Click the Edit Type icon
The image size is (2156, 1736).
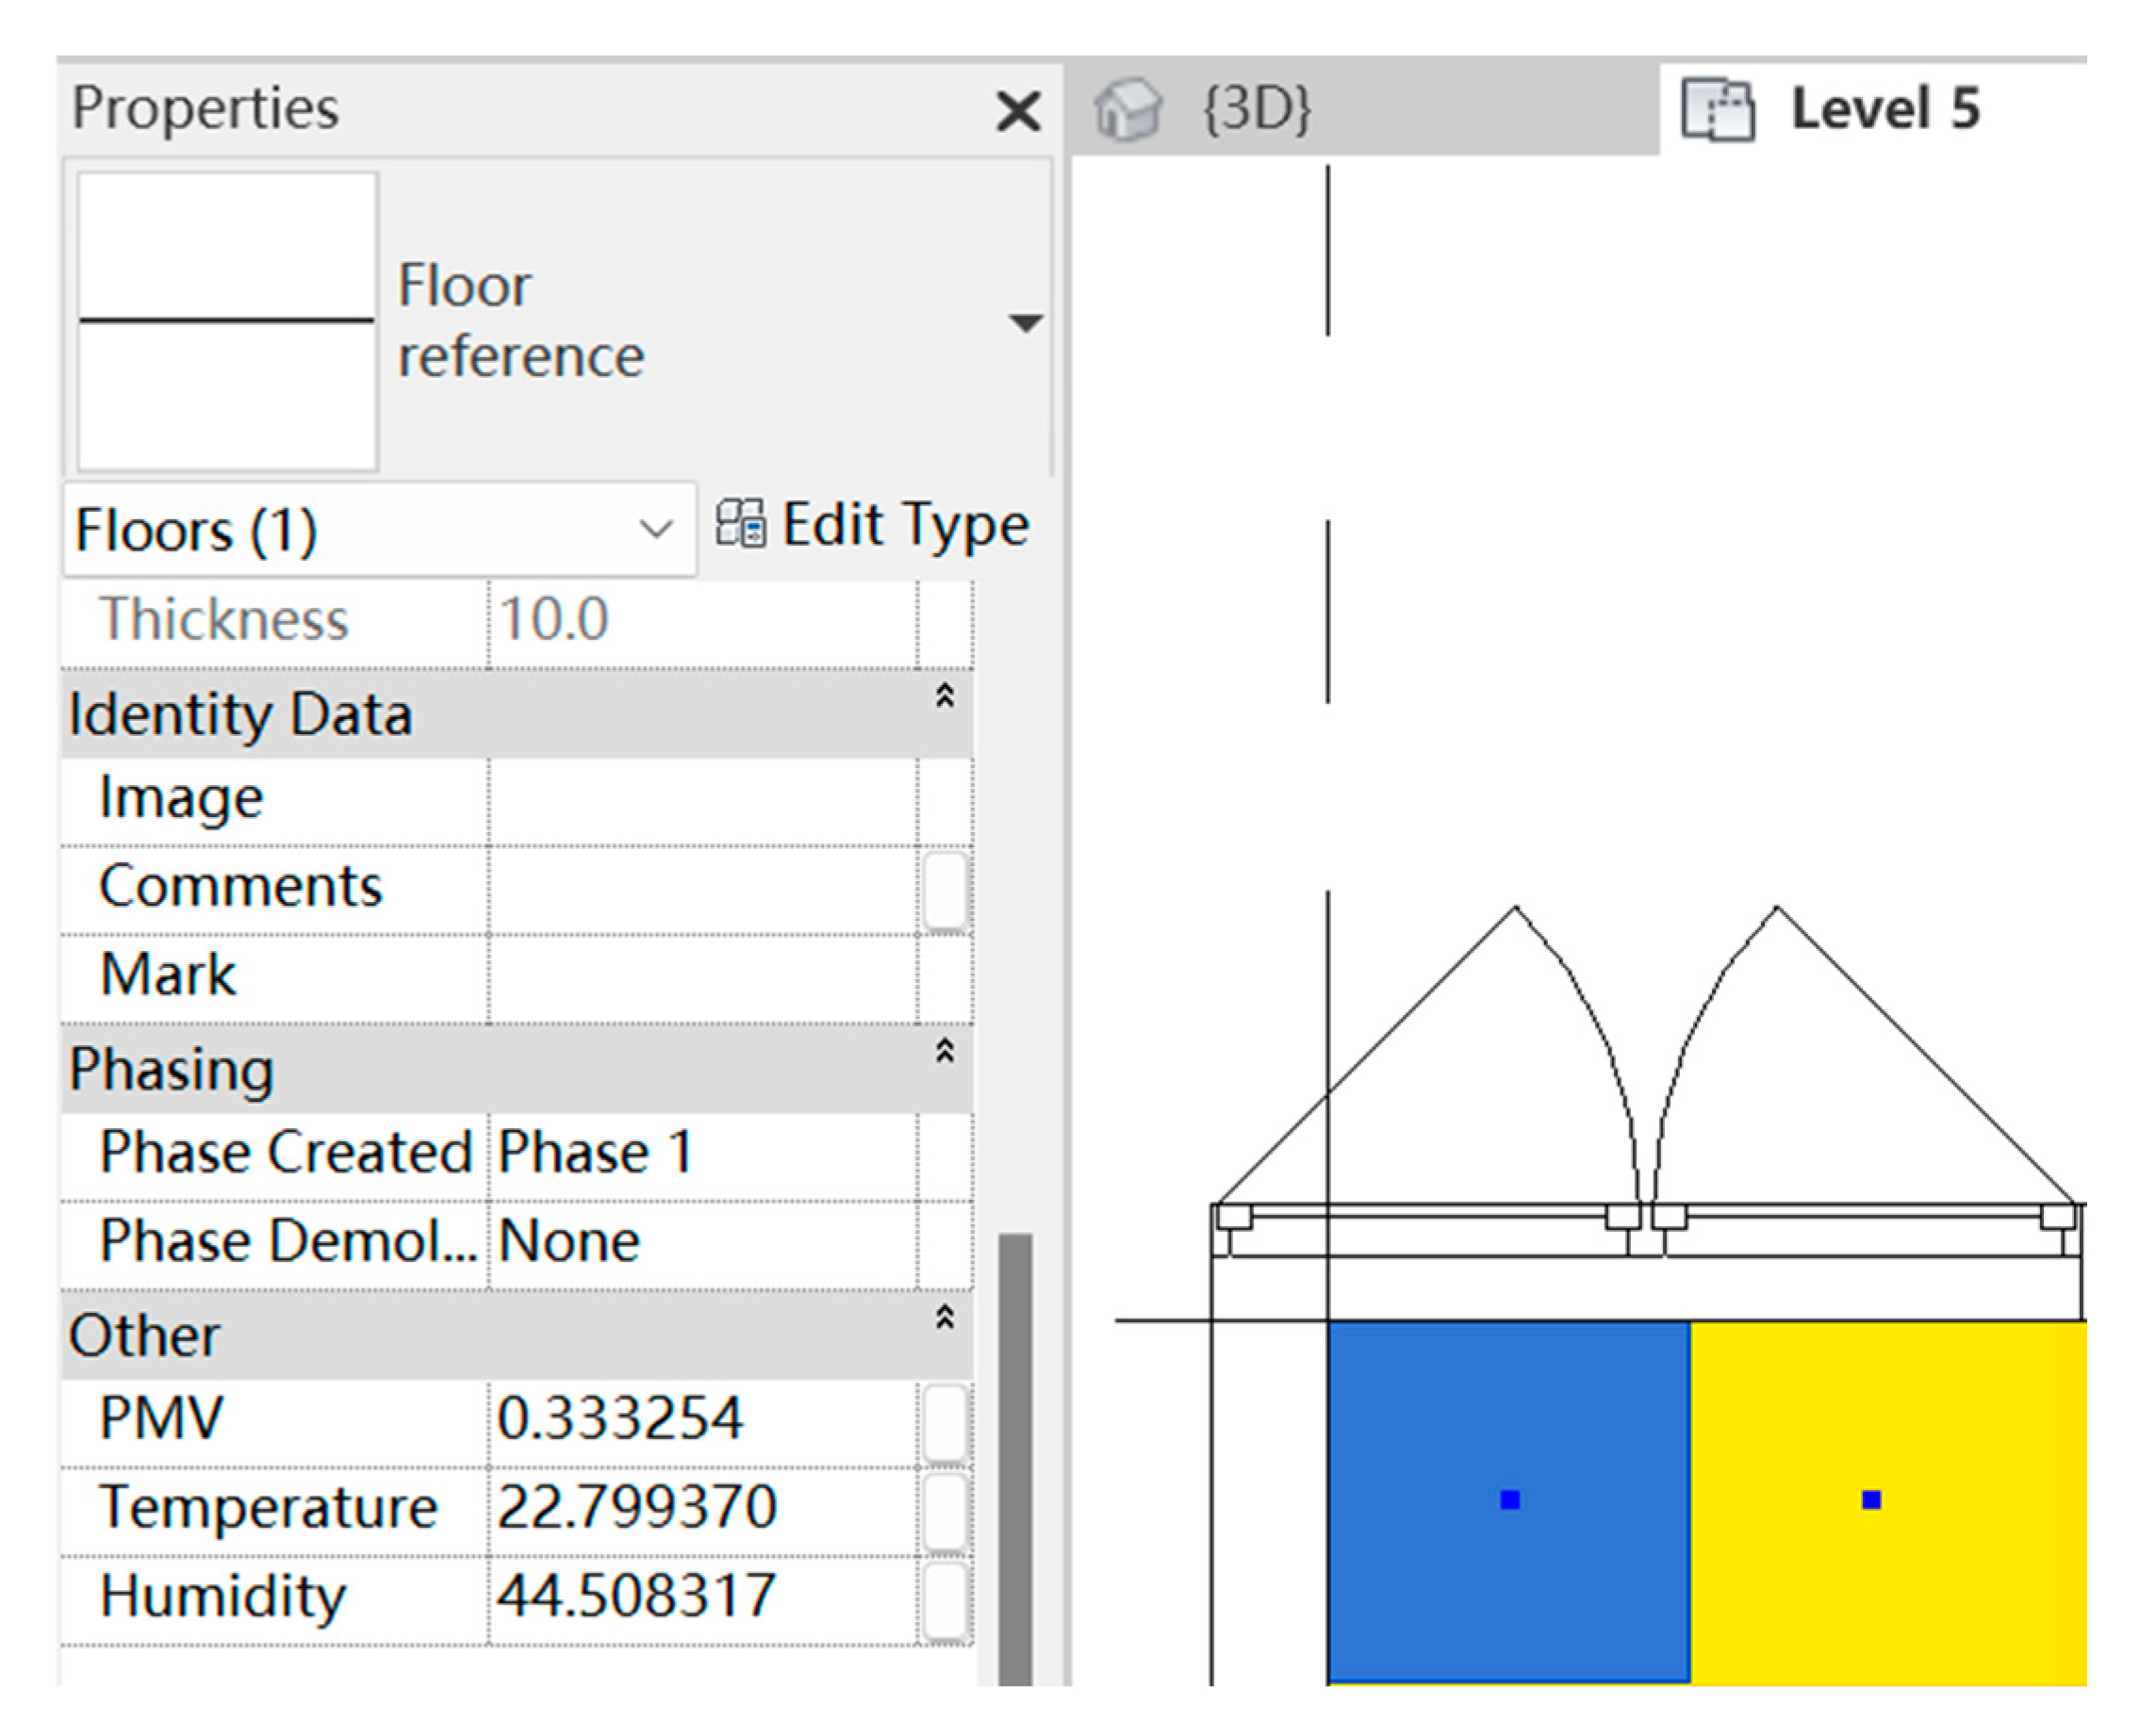tap(740, 524)
